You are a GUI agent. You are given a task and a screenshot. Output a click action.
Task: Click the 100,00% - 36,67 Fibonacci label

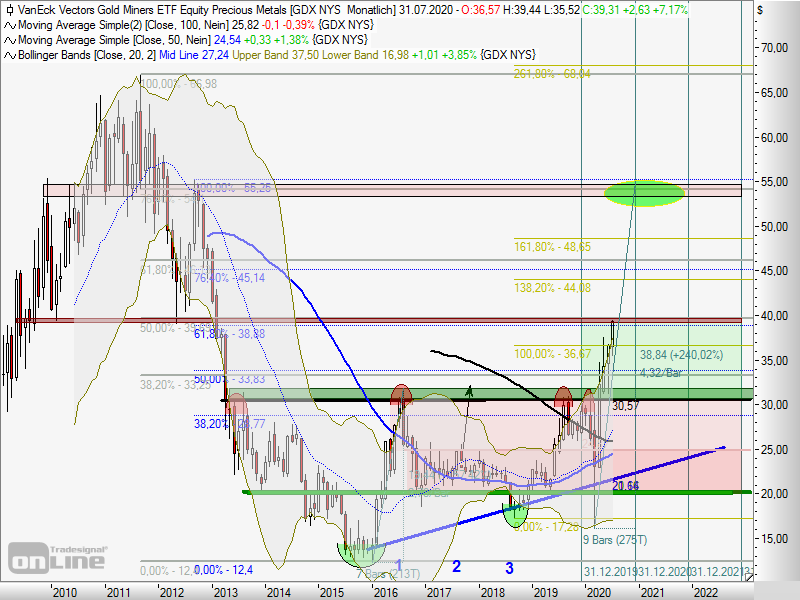click(552, 354)
